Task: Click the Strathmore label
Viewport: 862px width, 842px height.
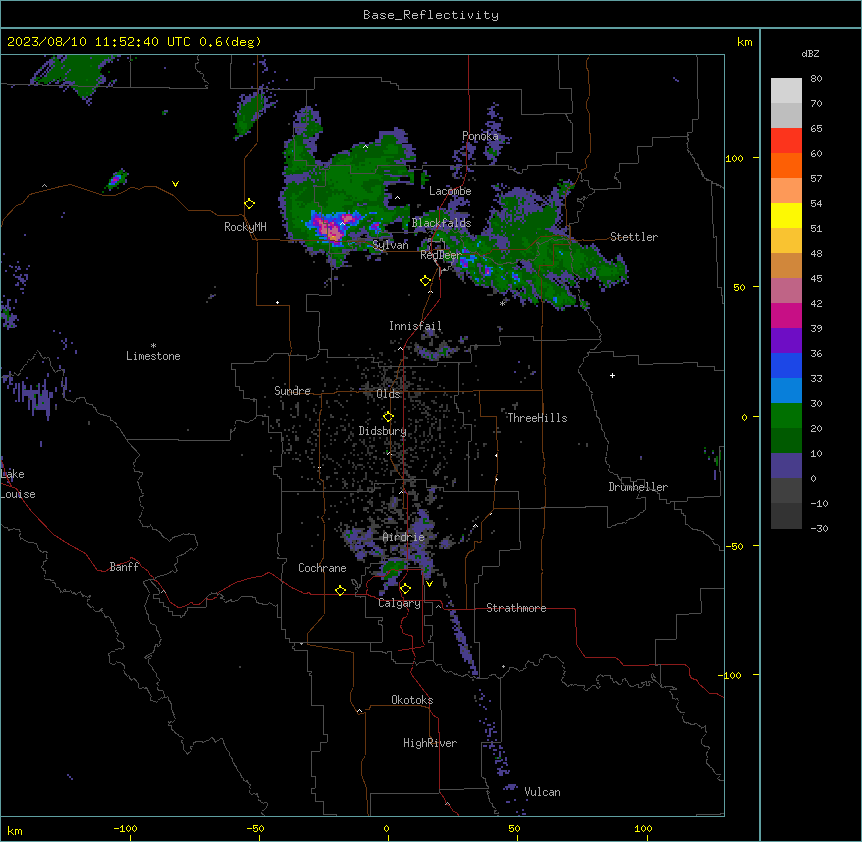Action: click(516, 608)
